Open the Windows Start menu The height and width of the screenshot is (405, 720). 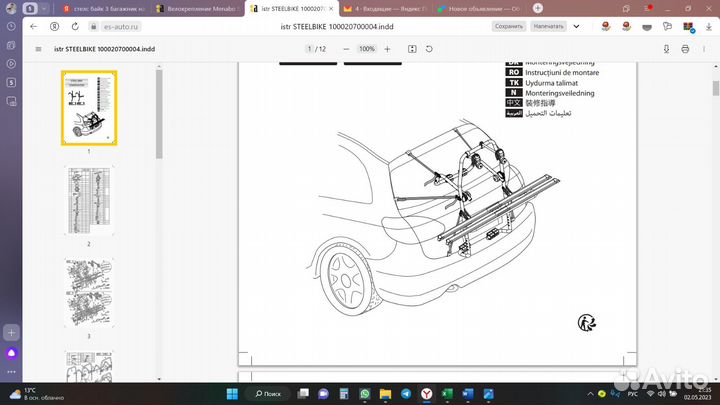[x=234, y=393]
